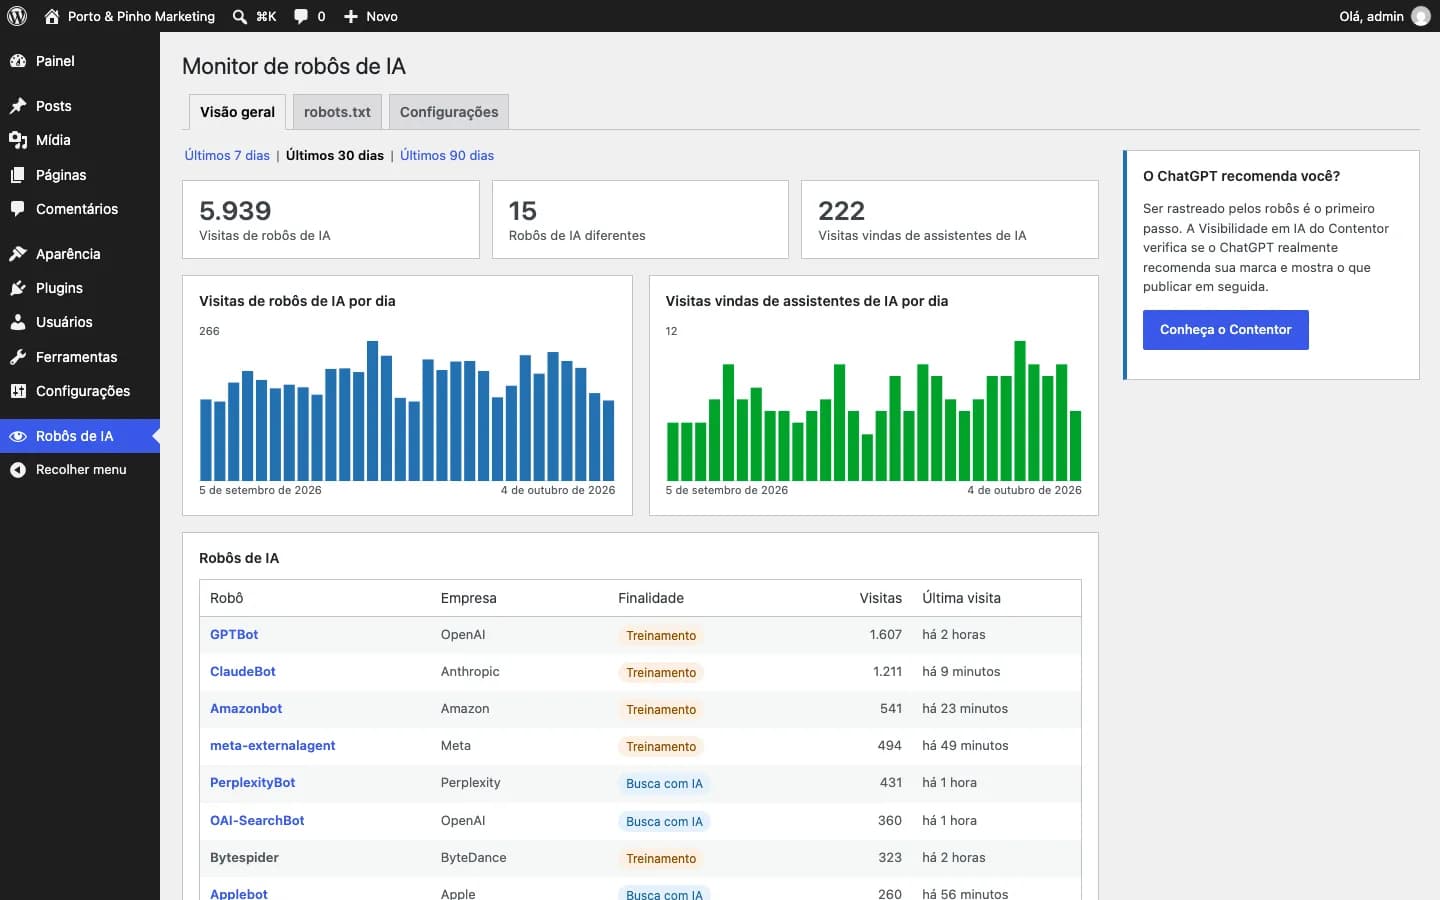Click the Robôs de IA eye icon
This screenshot has width=1440, height=900.
pos(18,436)
